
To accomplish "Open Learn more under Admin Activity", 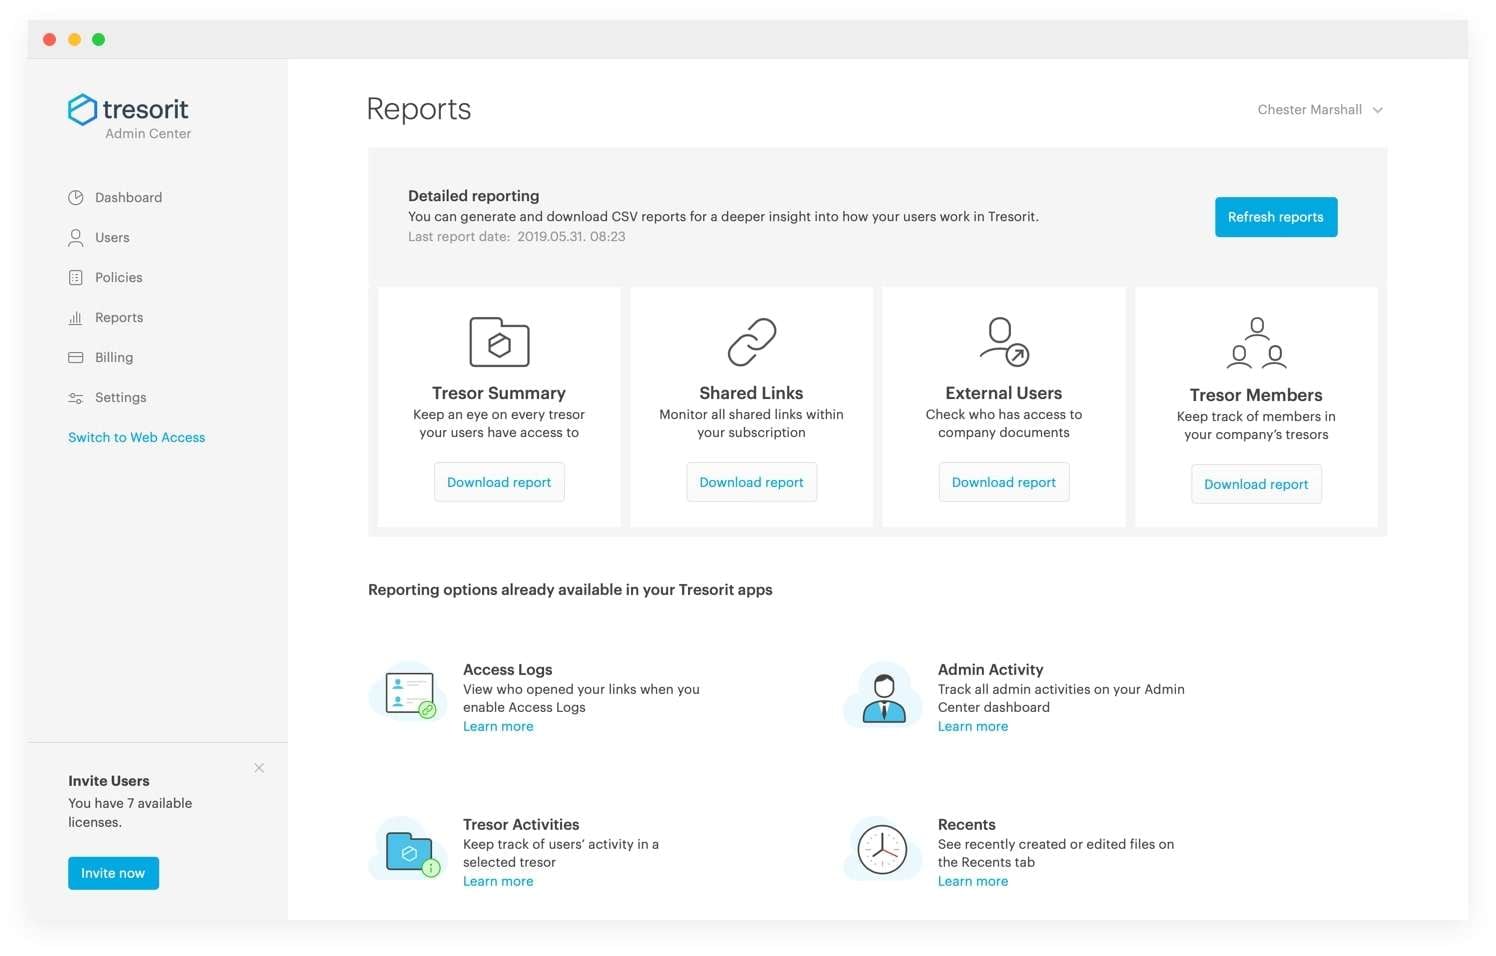I will point(973,727).
